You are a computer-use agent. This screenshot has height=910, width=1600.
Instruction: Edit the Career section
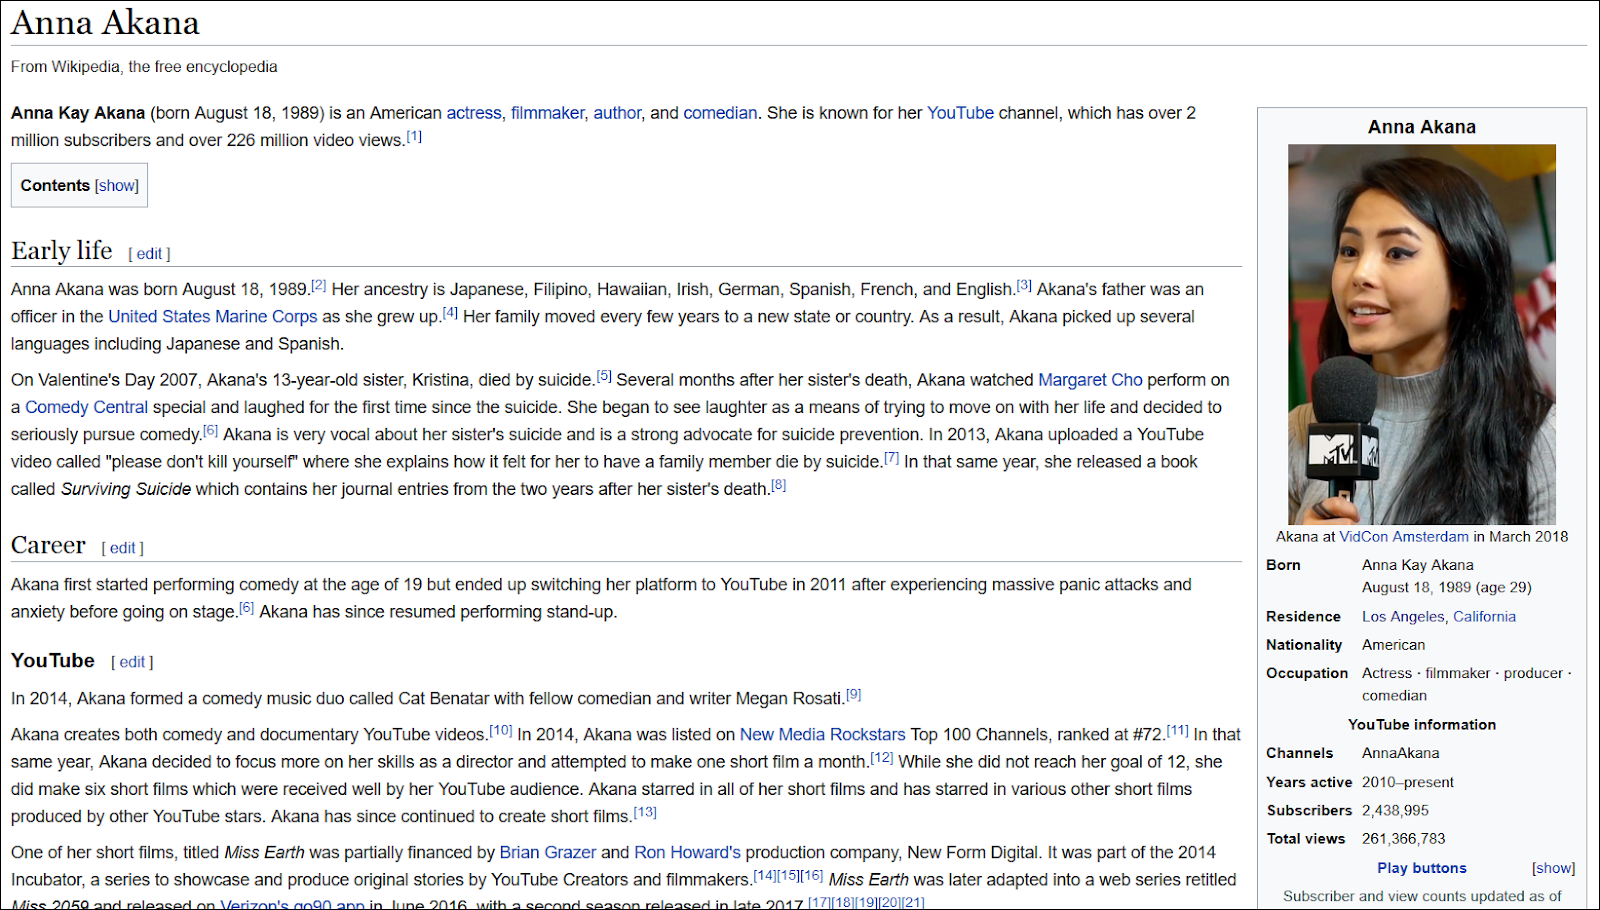click(x=122, y=548)
